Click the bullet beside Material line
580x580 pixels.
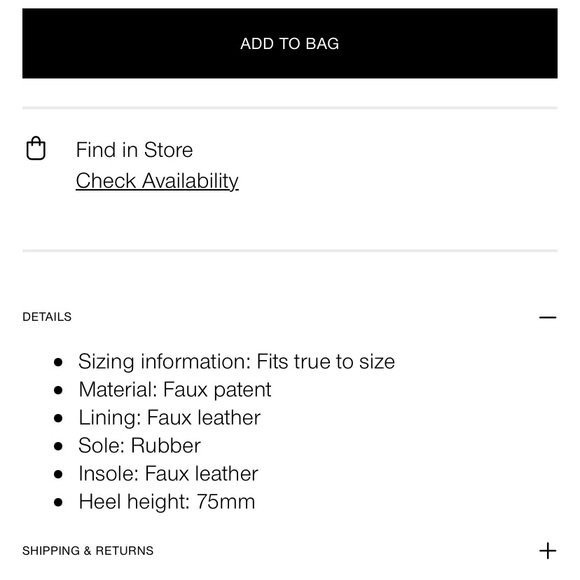tap(58, 390)
